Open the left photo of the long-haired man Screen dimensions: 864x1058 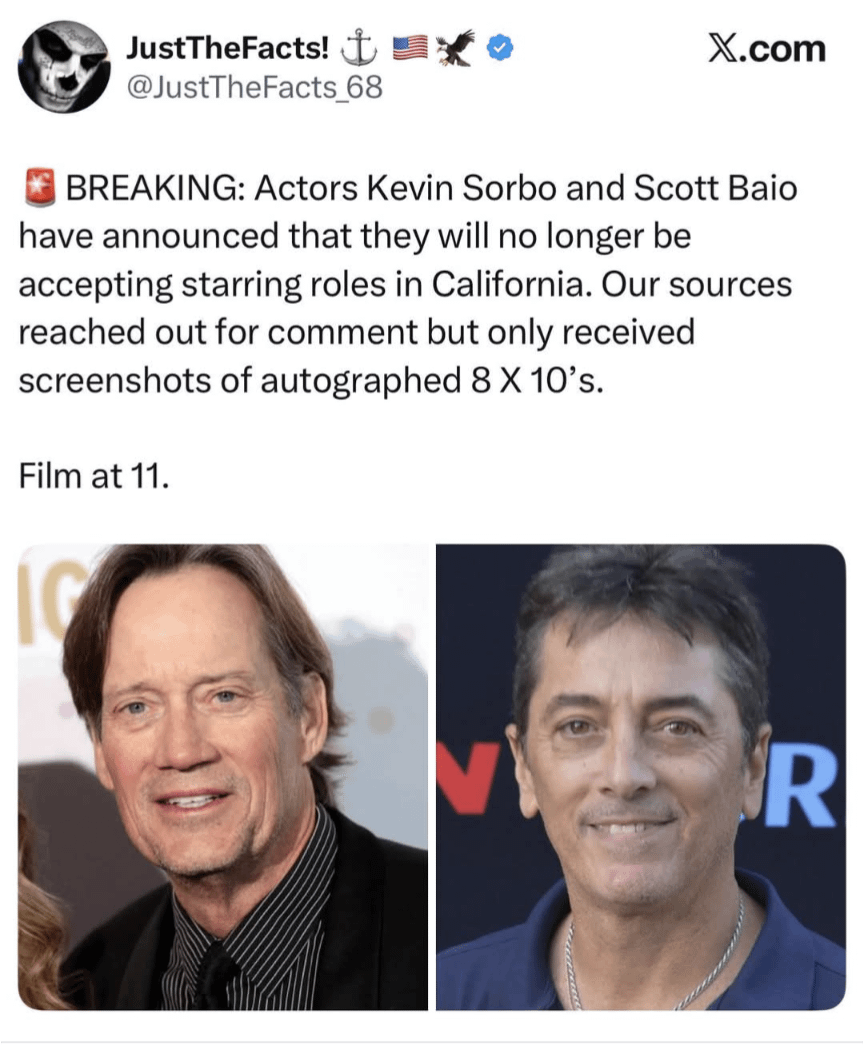coord(223,777)
